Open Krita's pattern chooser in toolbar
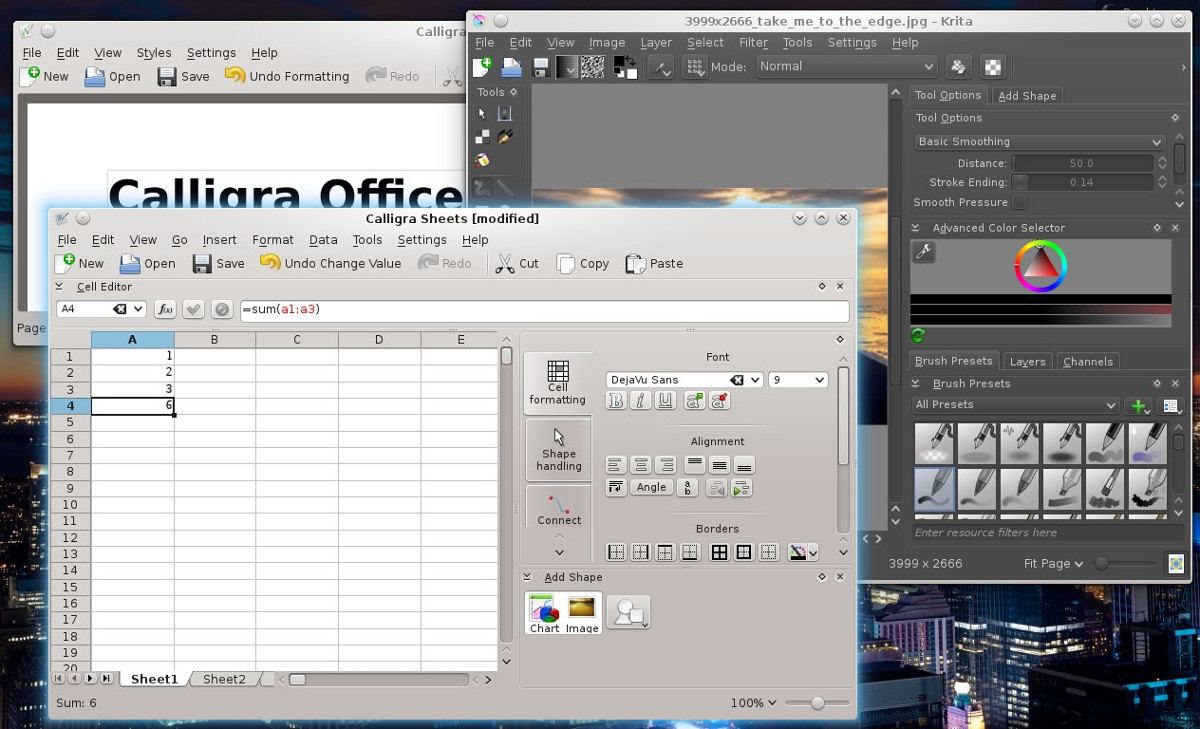 pos(593,67)
